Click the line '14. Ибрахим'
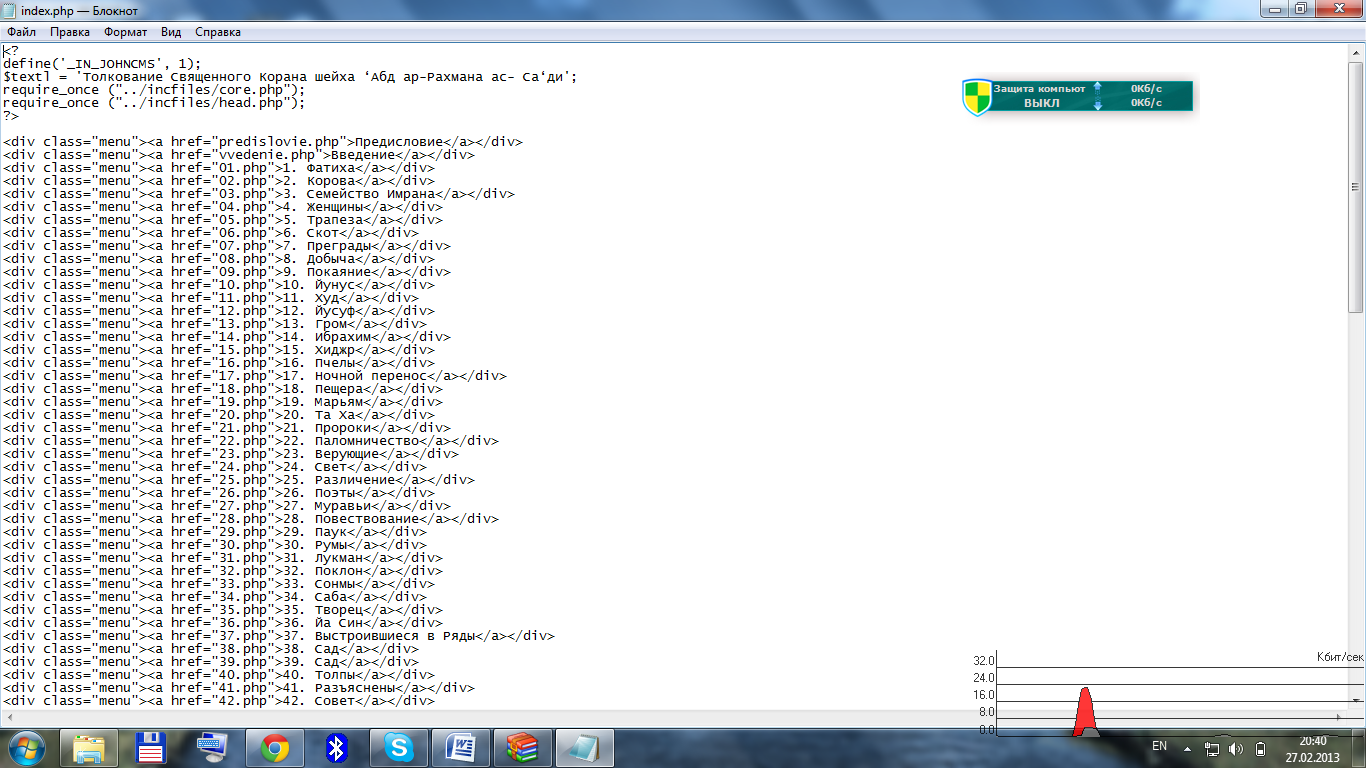1366x770 pixels. pos(227,337)
